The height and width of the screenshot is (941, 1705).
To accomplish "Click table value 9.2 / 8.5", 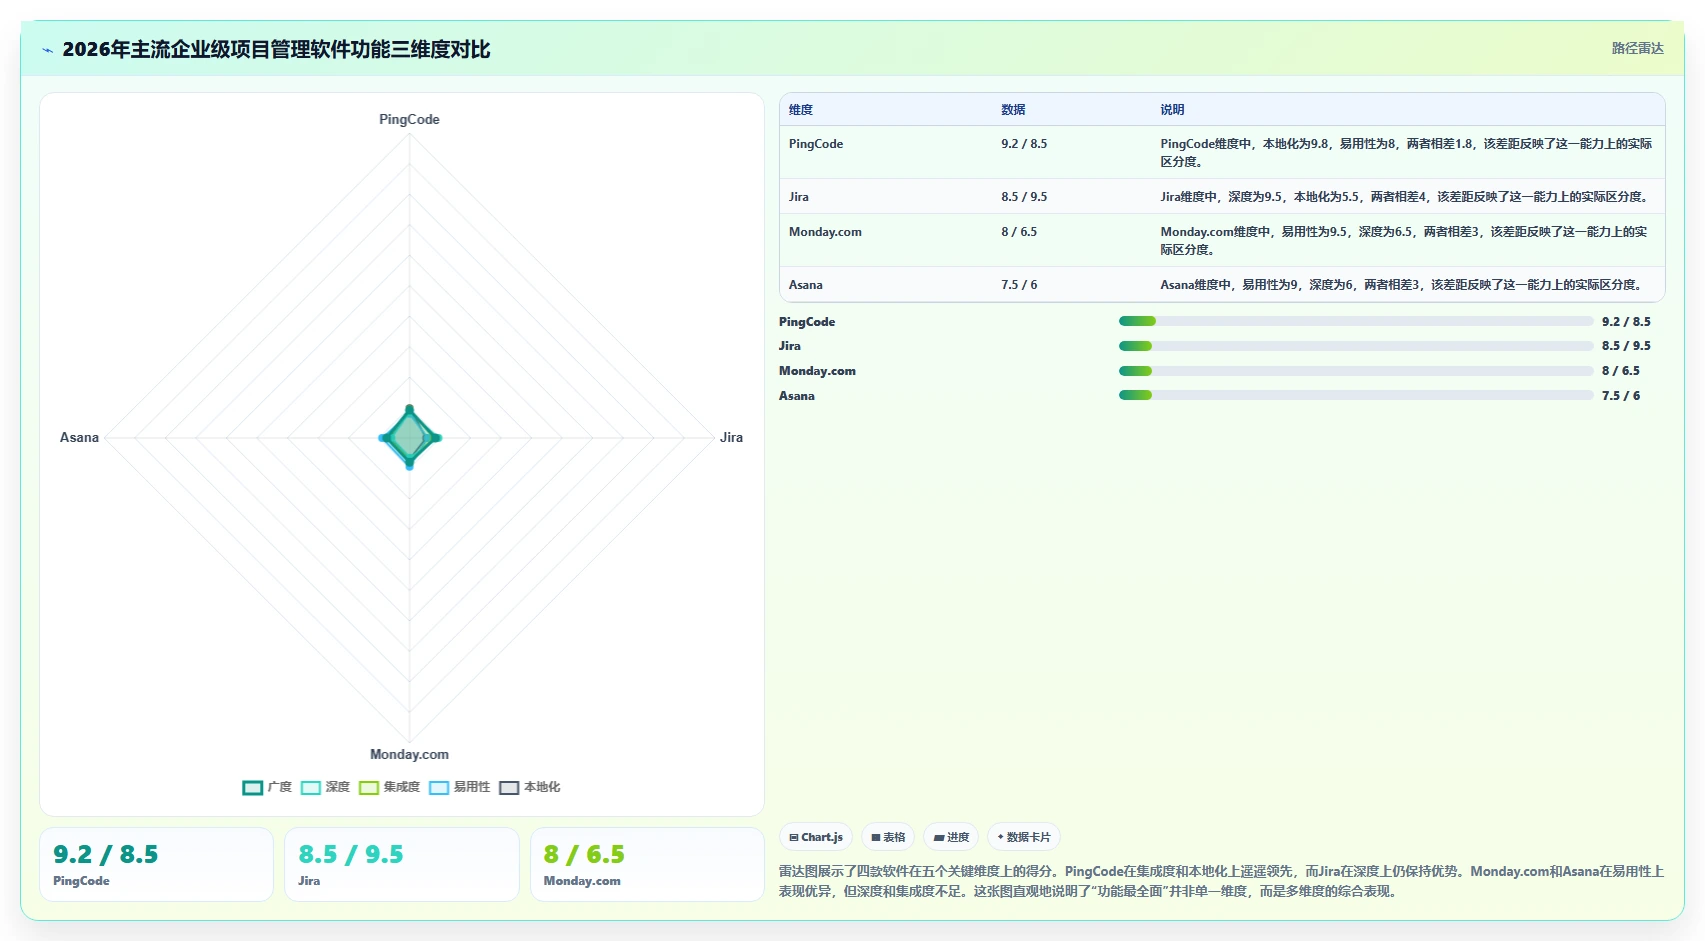I will (1024, 144).
